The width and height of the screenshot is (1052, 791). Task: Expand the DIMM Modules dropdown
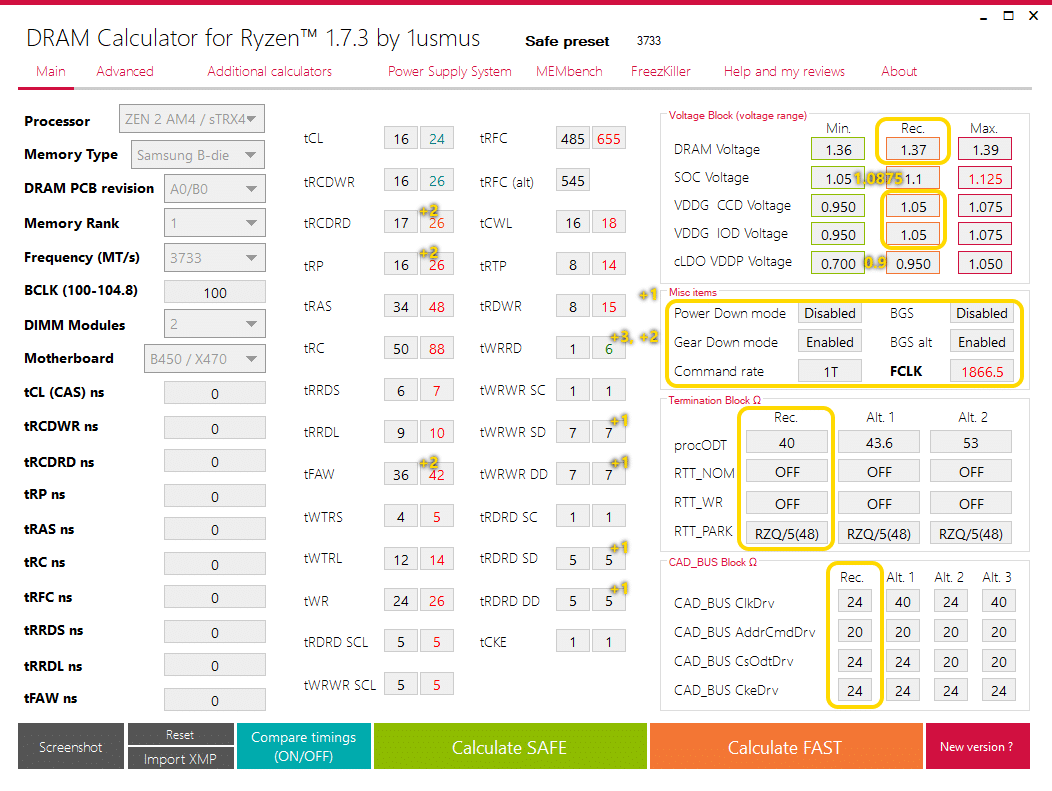click(x=214, y=324)
